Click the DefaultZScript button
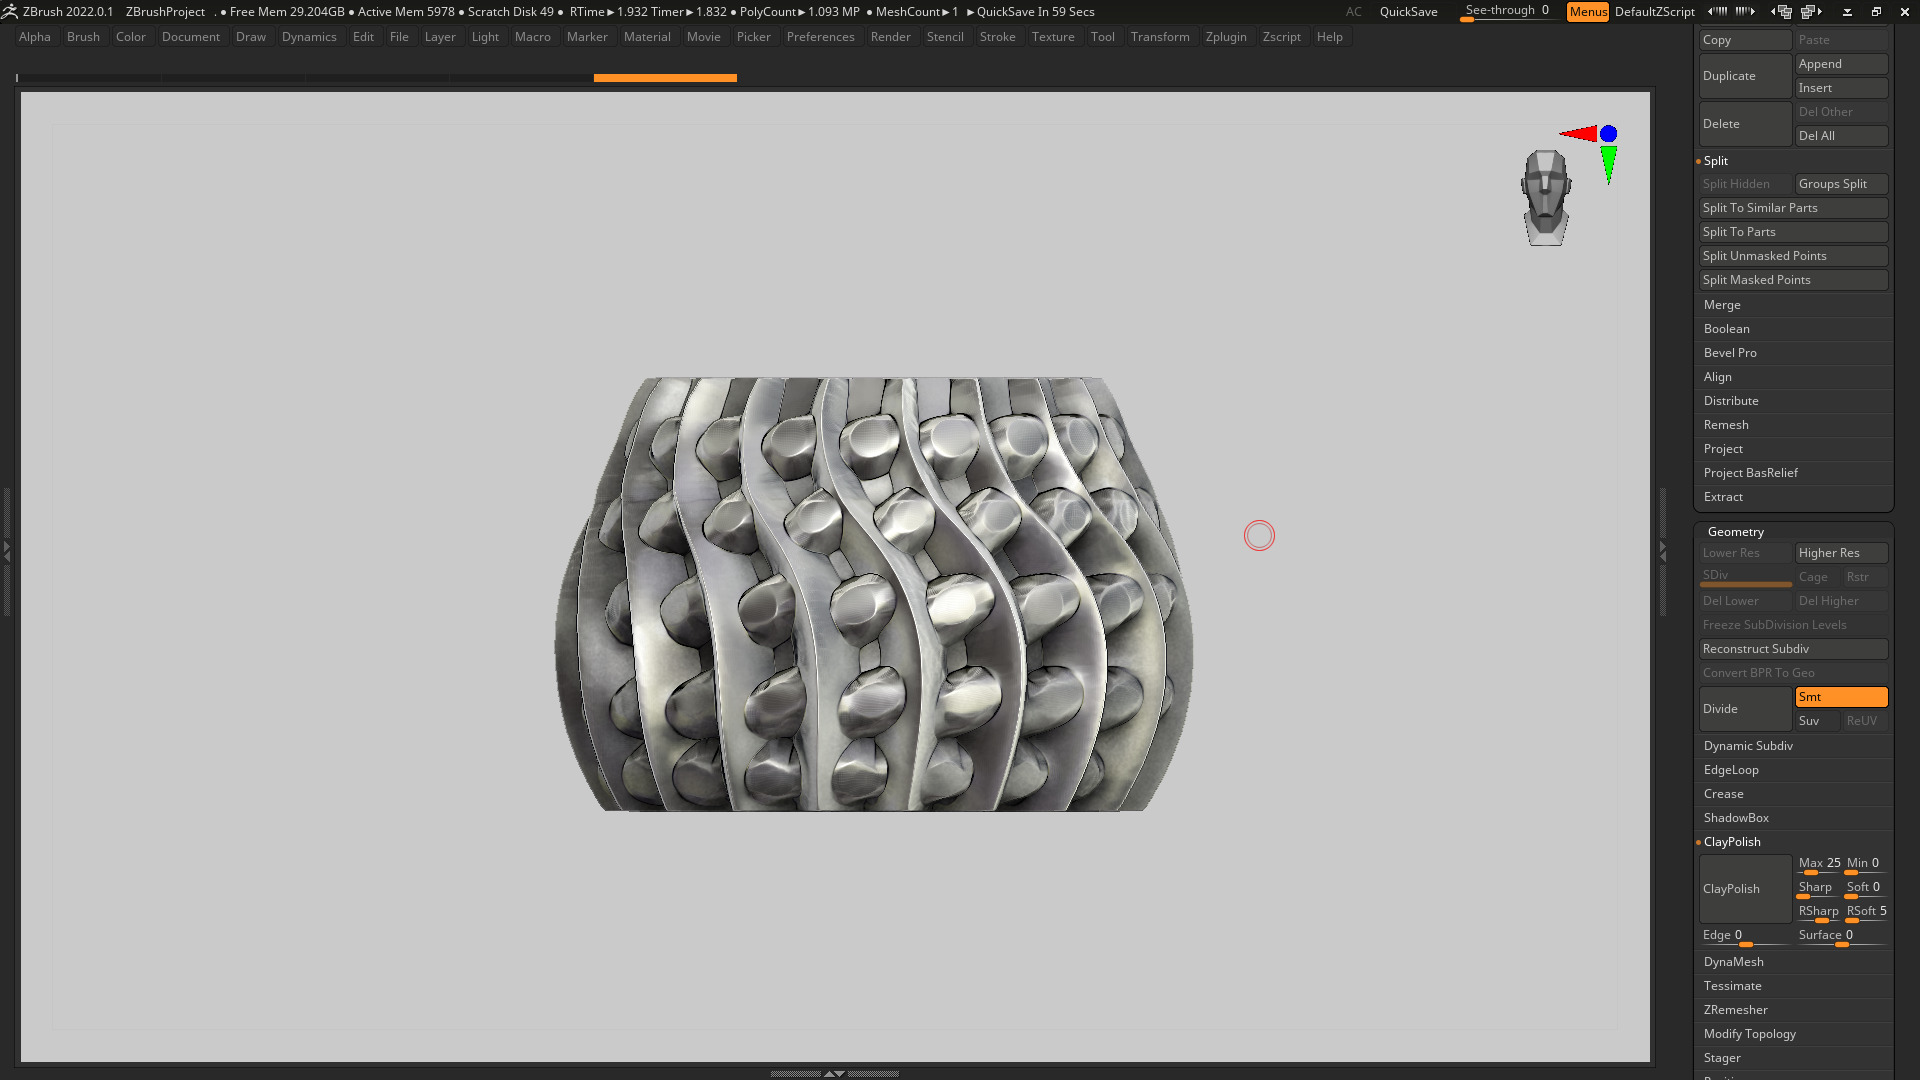Screen dimensions: 1920x1080 coord(1654,12)
